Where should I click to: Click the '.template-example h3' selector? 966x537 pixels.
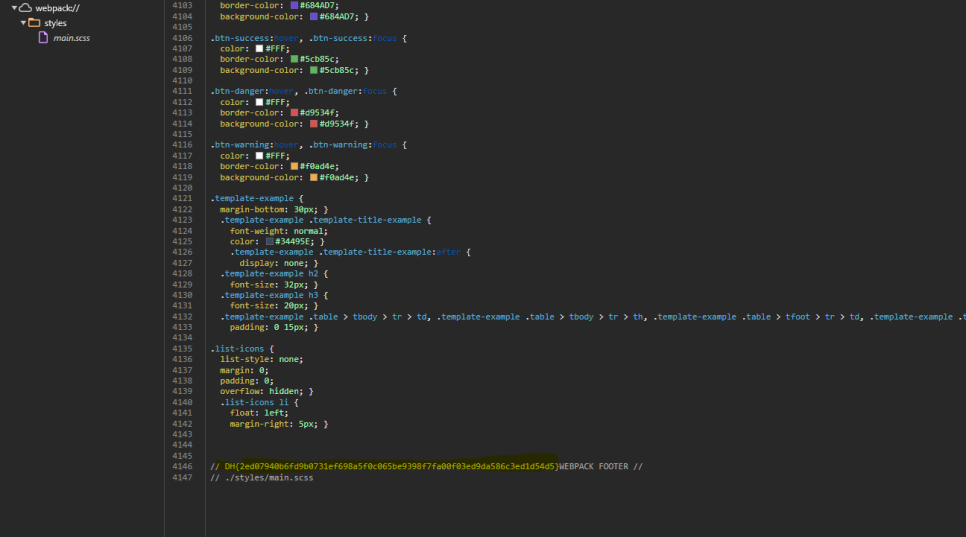[269, 295]
